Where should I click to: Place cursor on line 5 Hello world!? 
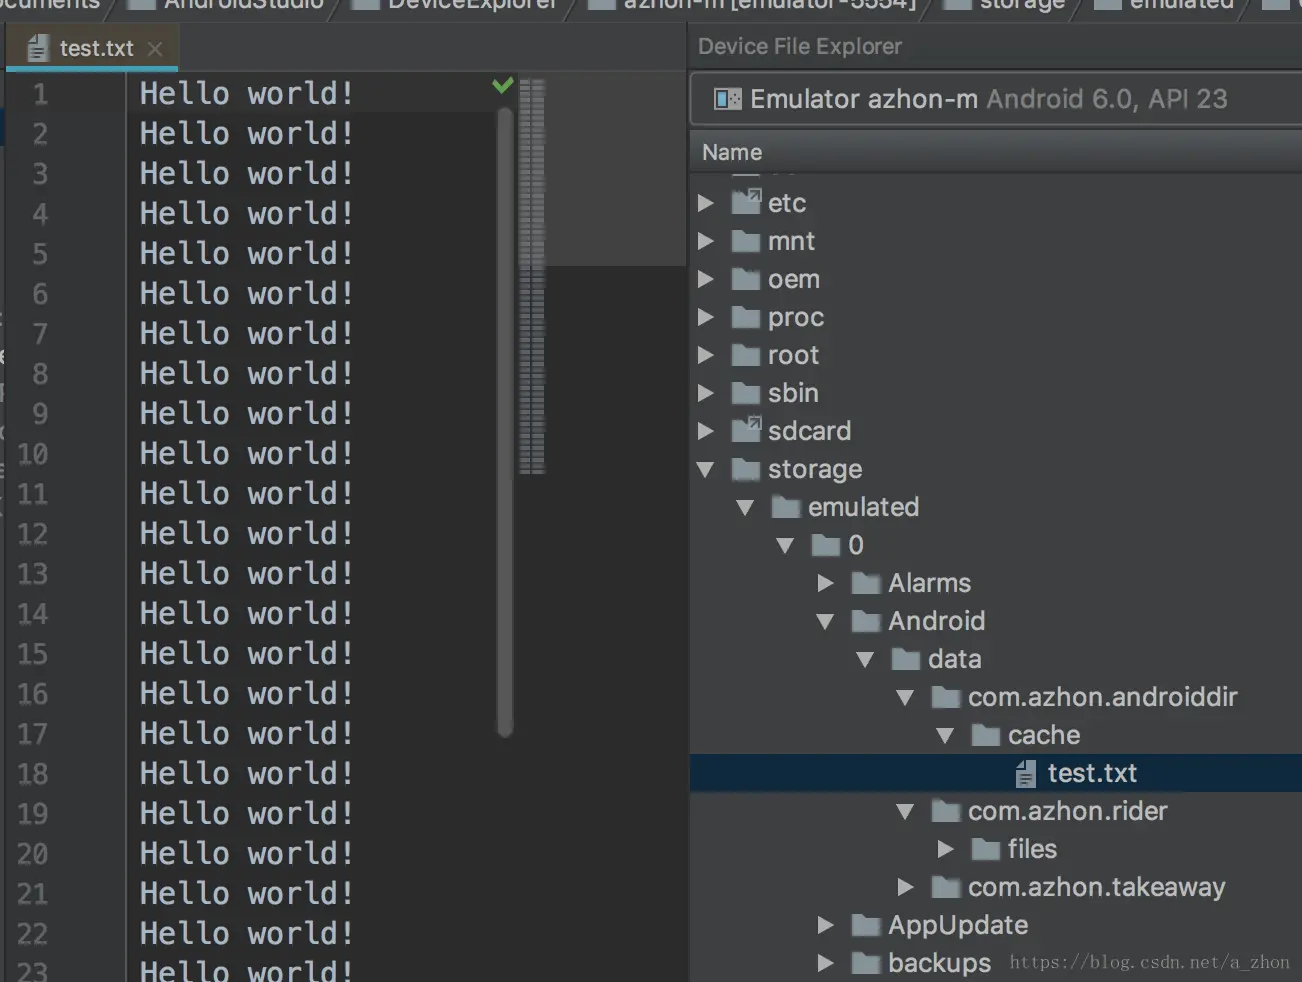pyautogui.click(x=246, y=254)
